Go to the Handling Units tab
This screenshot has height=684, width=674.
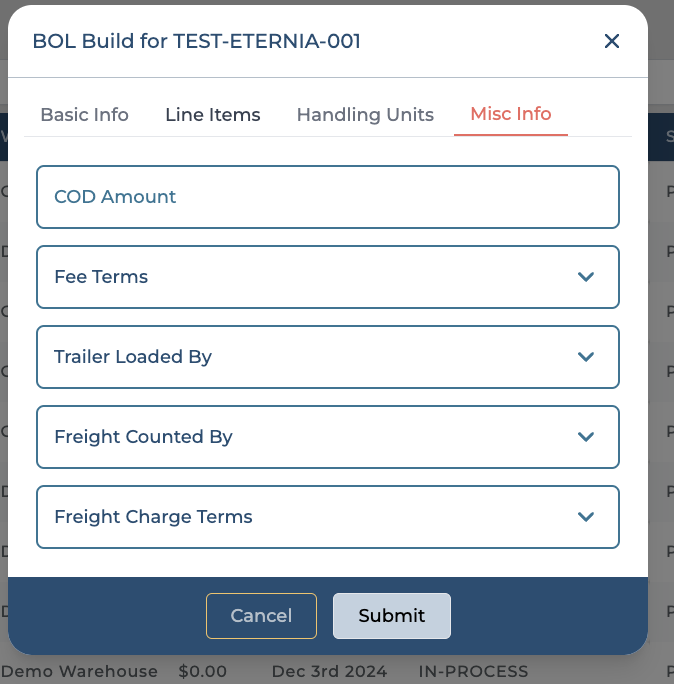tap(365, 115)
